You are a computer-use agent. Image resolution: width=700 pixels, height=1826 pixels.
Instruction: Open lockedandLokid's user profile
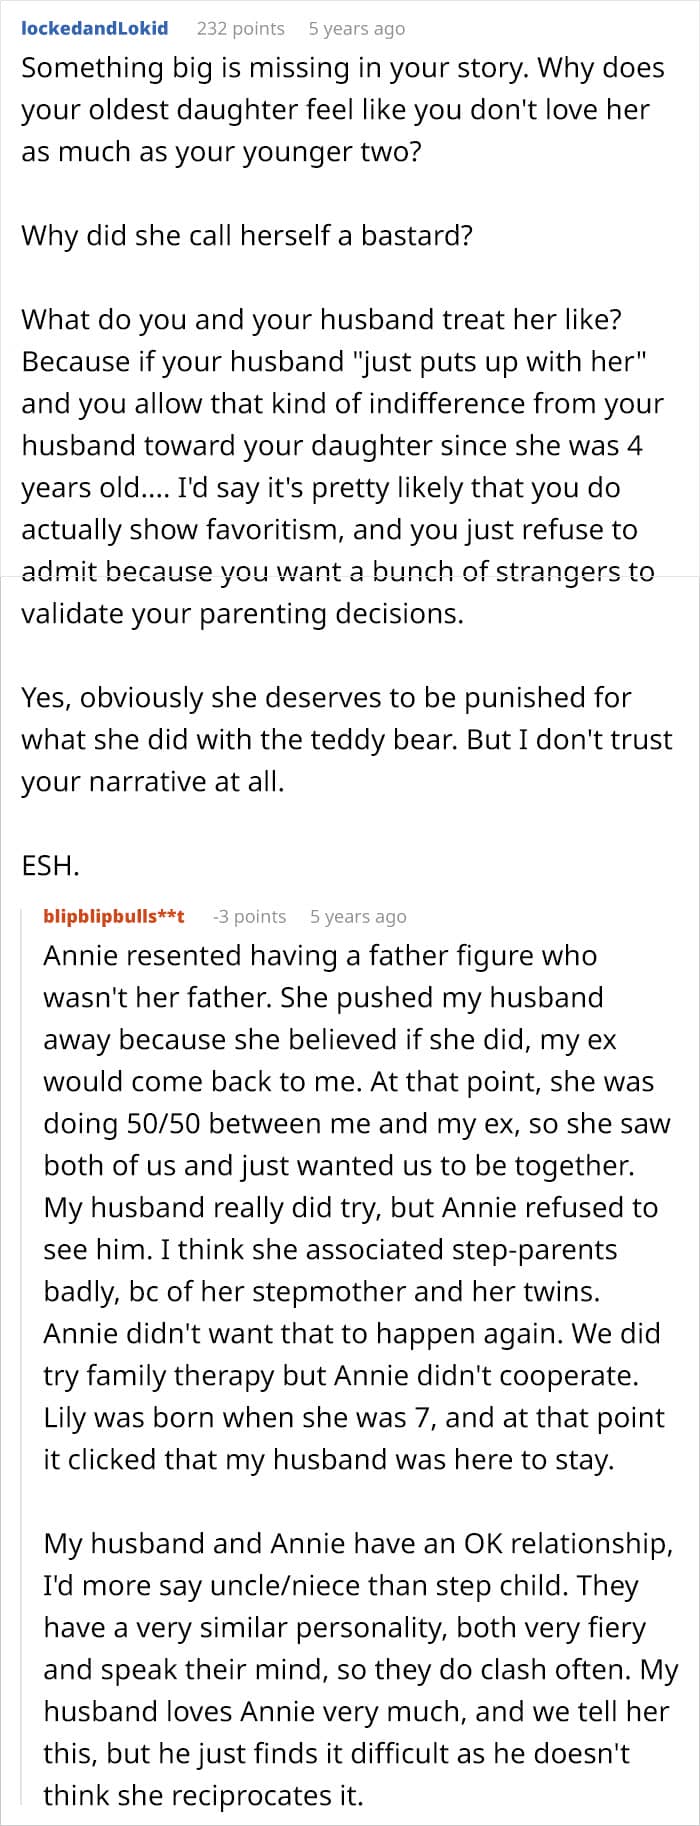(x=94, y=28)
